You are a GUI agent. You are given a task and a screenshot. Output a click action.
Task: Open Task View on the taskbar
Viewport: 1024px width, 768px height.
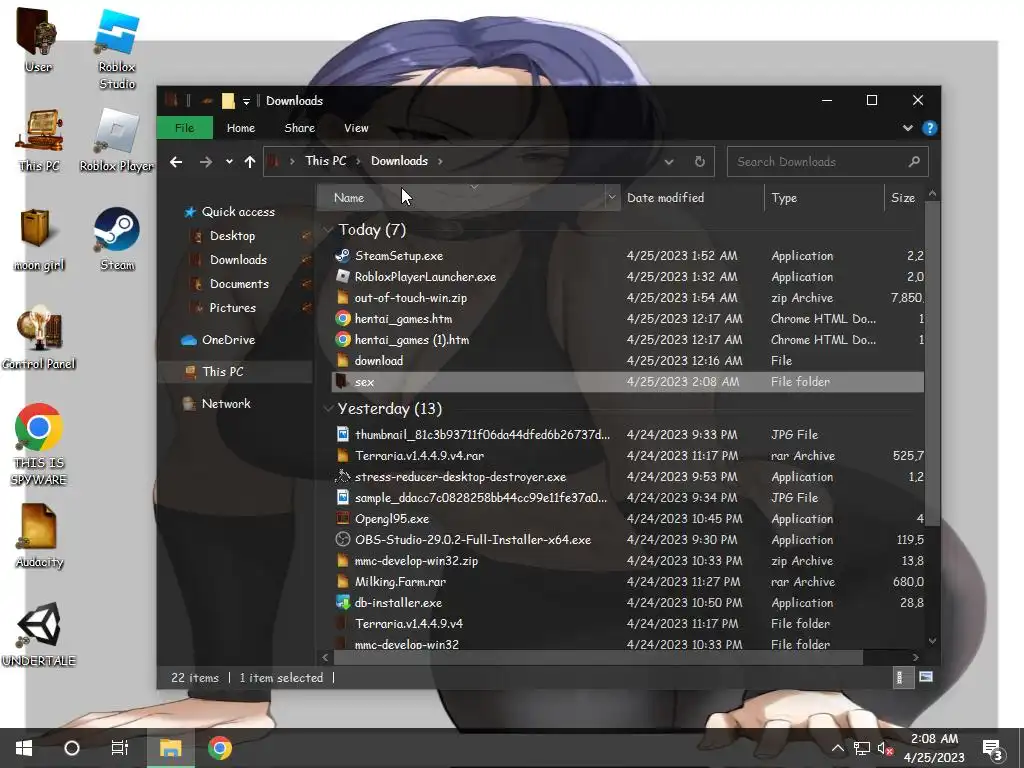[120, 748]
